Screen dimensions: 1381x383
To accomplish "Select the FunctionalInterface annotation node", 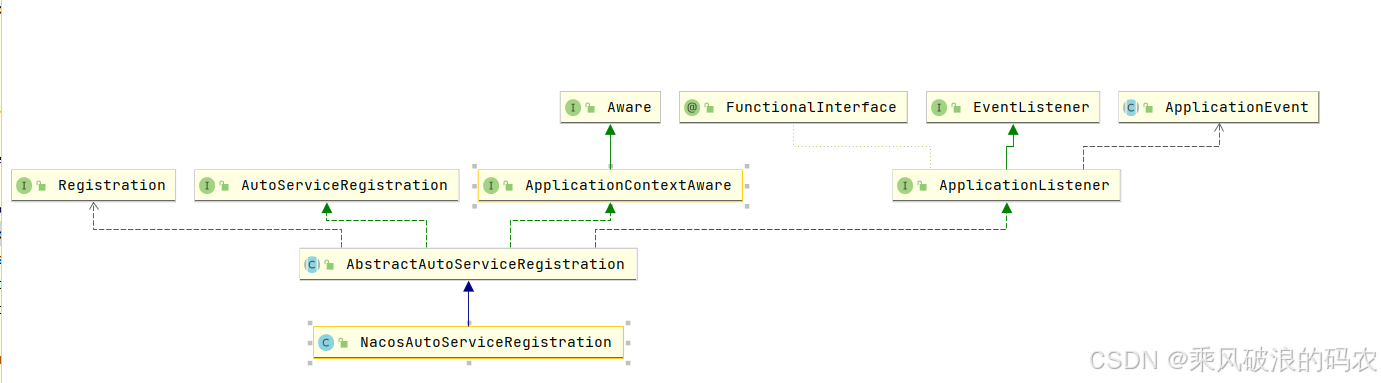I will 793,108.
